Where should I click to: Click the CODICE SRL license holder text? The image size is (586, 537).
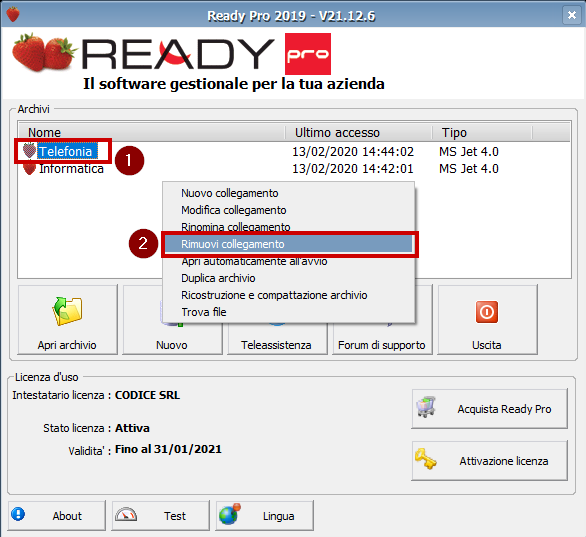point(147,395)
